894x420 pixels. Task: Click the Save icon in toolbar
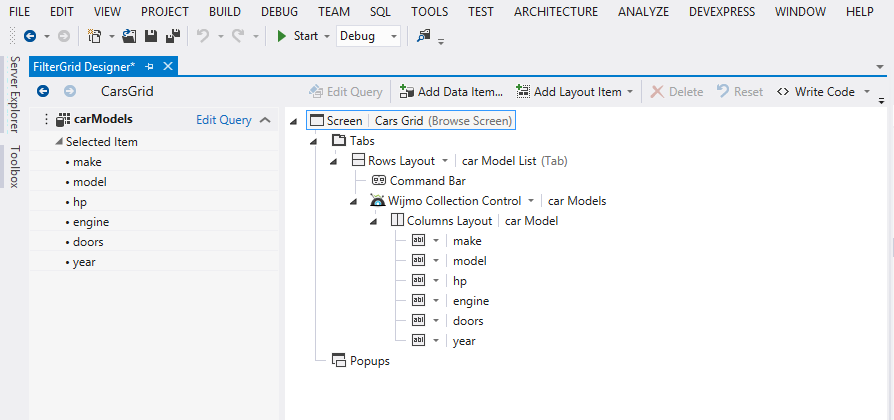click(x=151, y=36)
